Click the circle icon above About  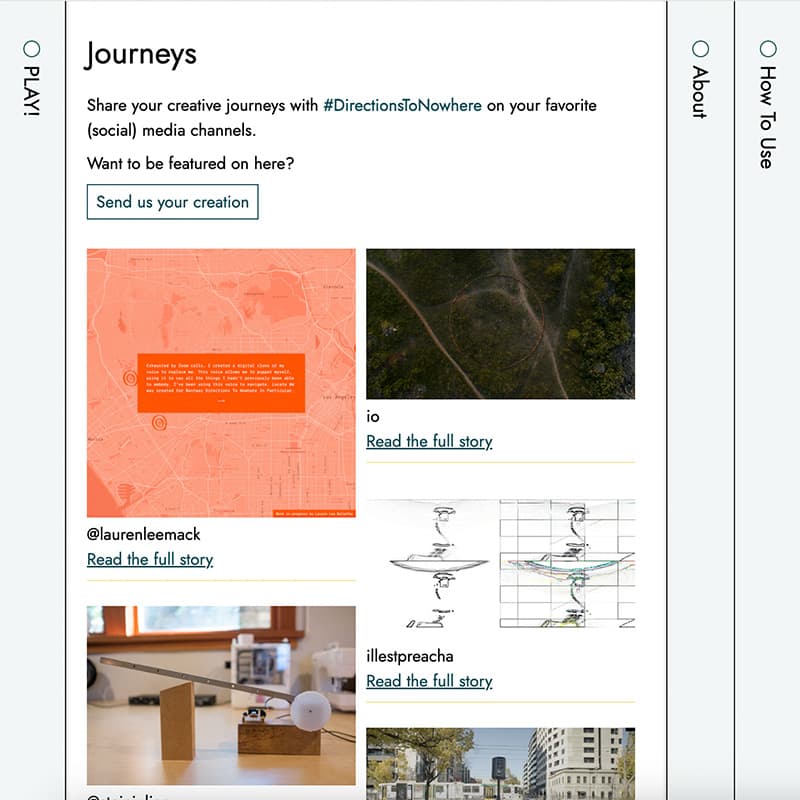700,48
